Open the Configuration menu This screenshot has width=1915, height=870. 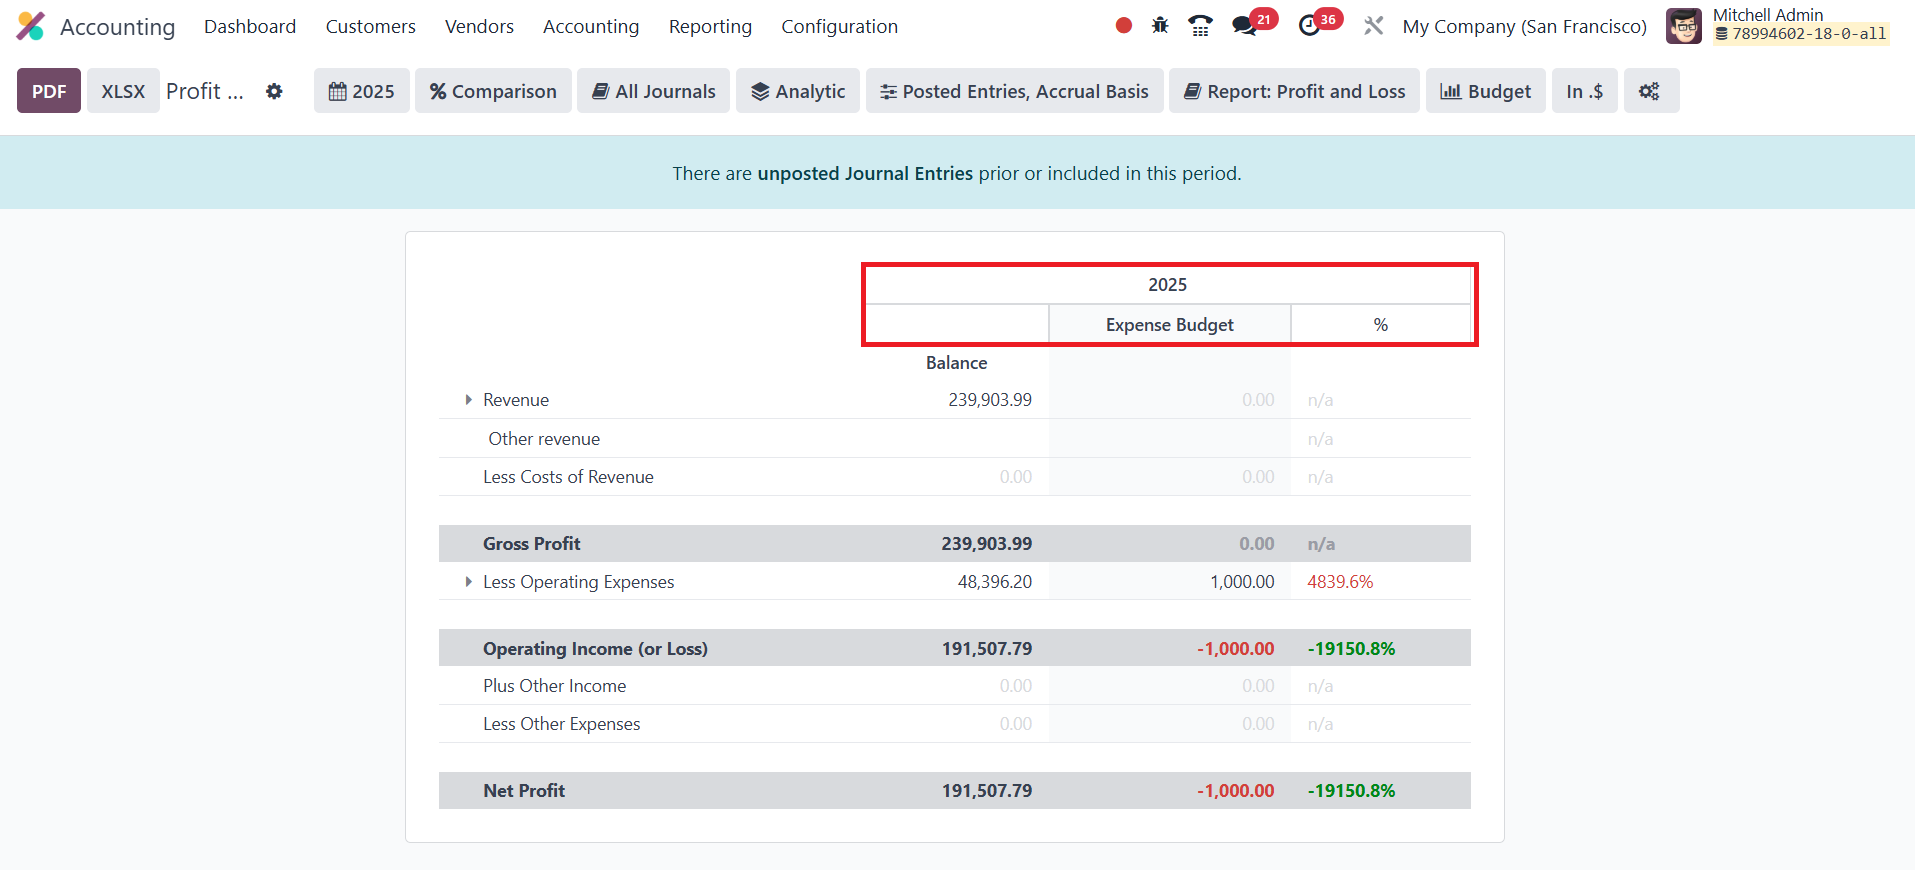tap(839, 26)
